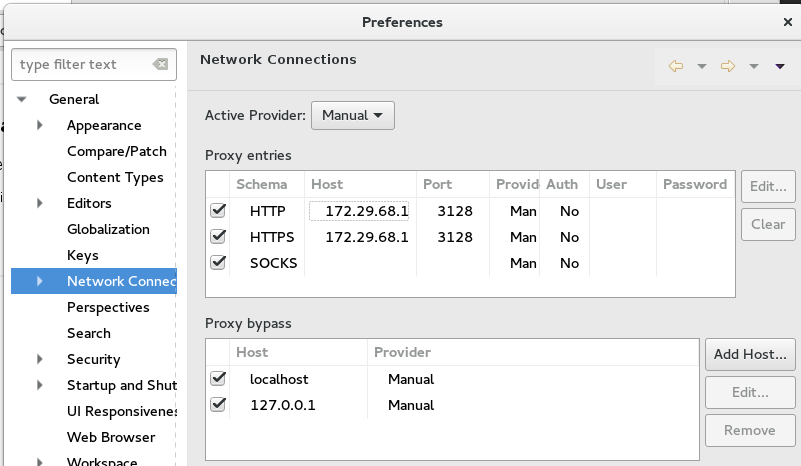
Task: Expand the Startup and Shutdown node
Action: click(39, 385)
